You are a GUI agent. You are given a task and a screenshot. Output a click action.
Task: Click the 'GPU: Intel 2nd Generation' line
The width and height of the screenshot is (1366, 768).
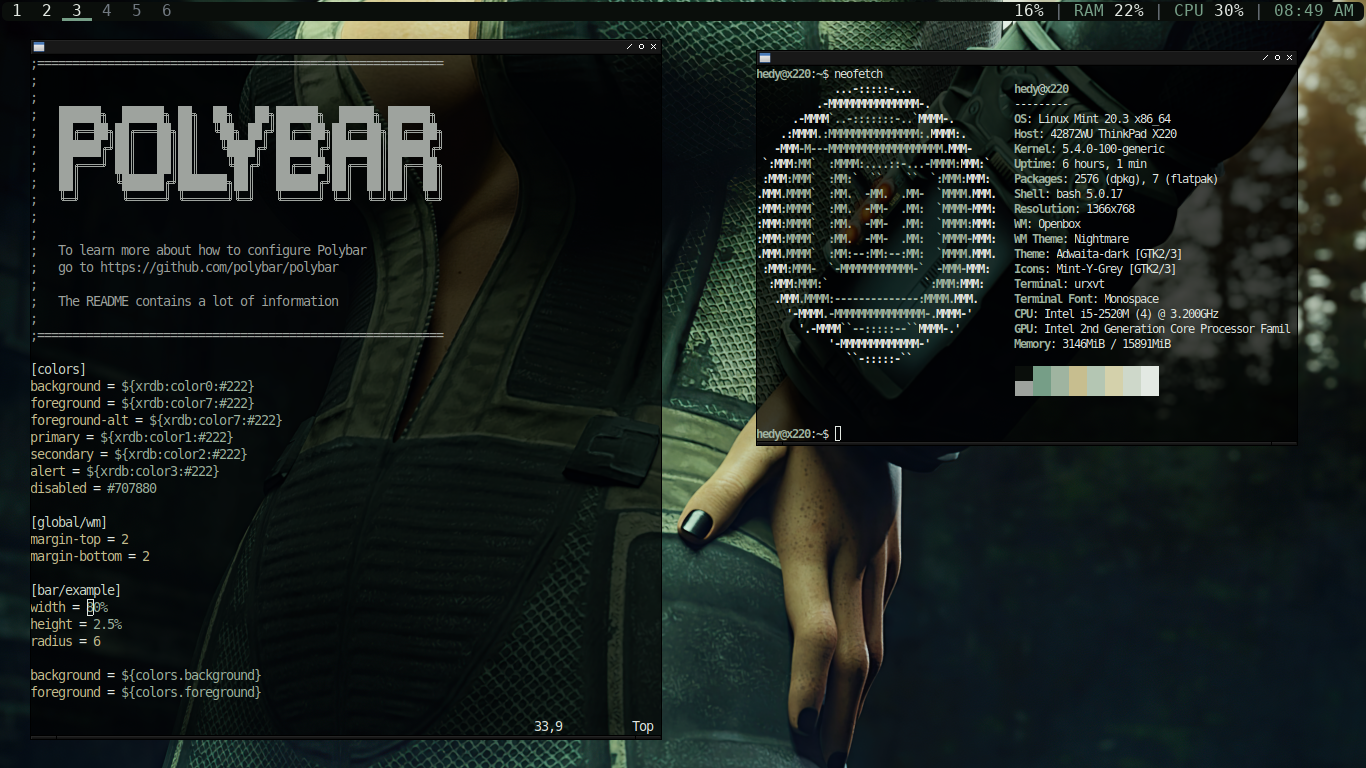(1152, 329)
